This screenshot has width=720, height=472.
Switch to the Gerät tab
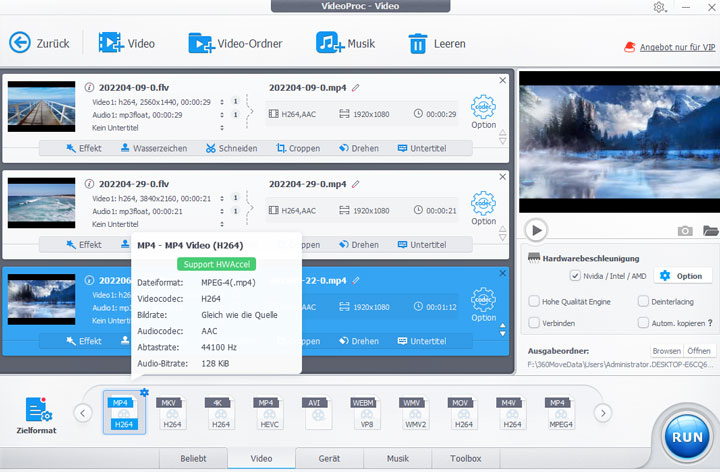pos(328,459)
